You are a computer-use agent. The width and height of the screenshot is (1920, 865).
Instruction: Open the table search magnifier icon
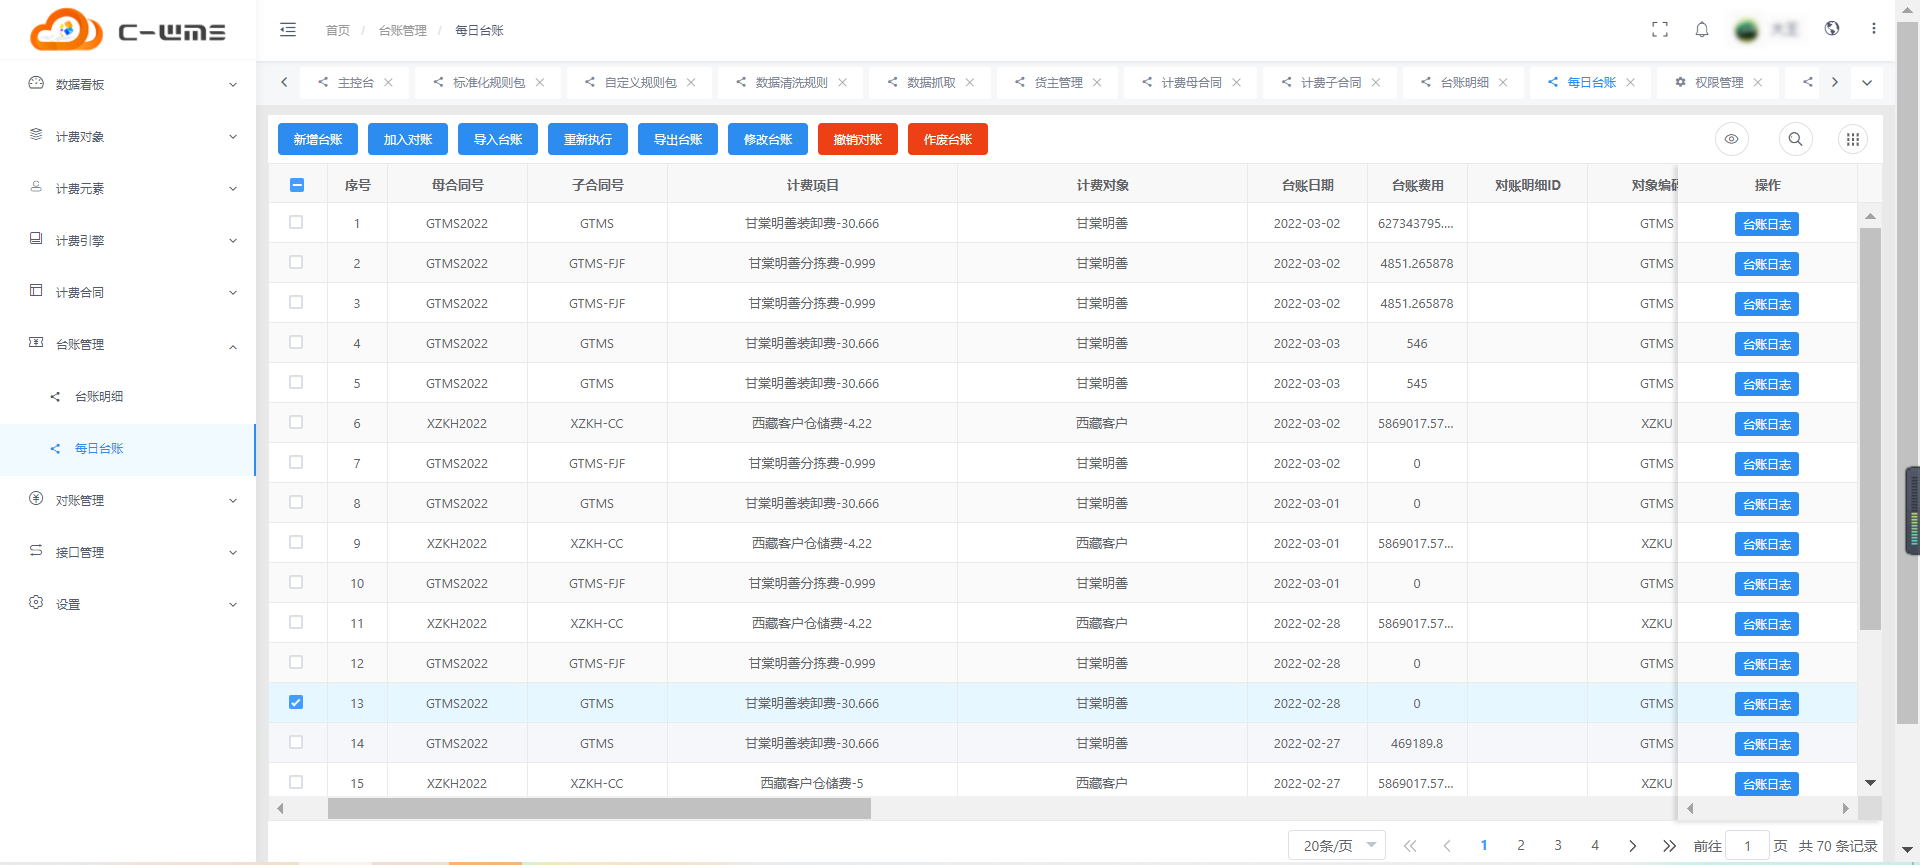(x=1796, y=139)
